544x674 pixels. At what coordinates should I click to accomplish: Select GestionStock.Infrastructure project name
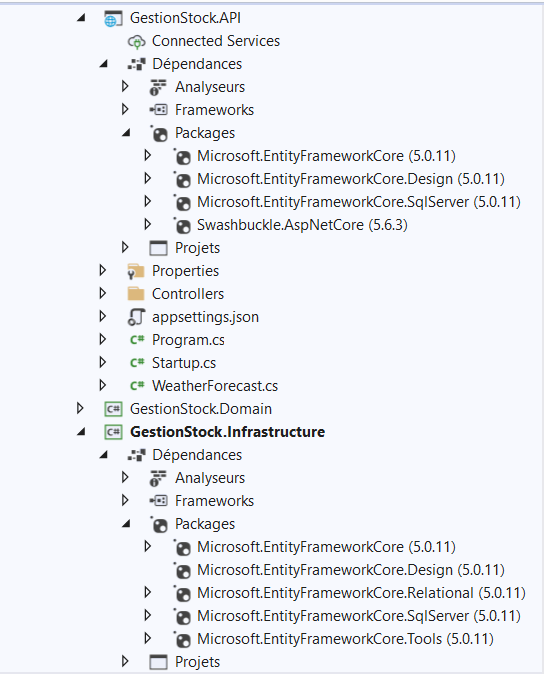point(227,432)
